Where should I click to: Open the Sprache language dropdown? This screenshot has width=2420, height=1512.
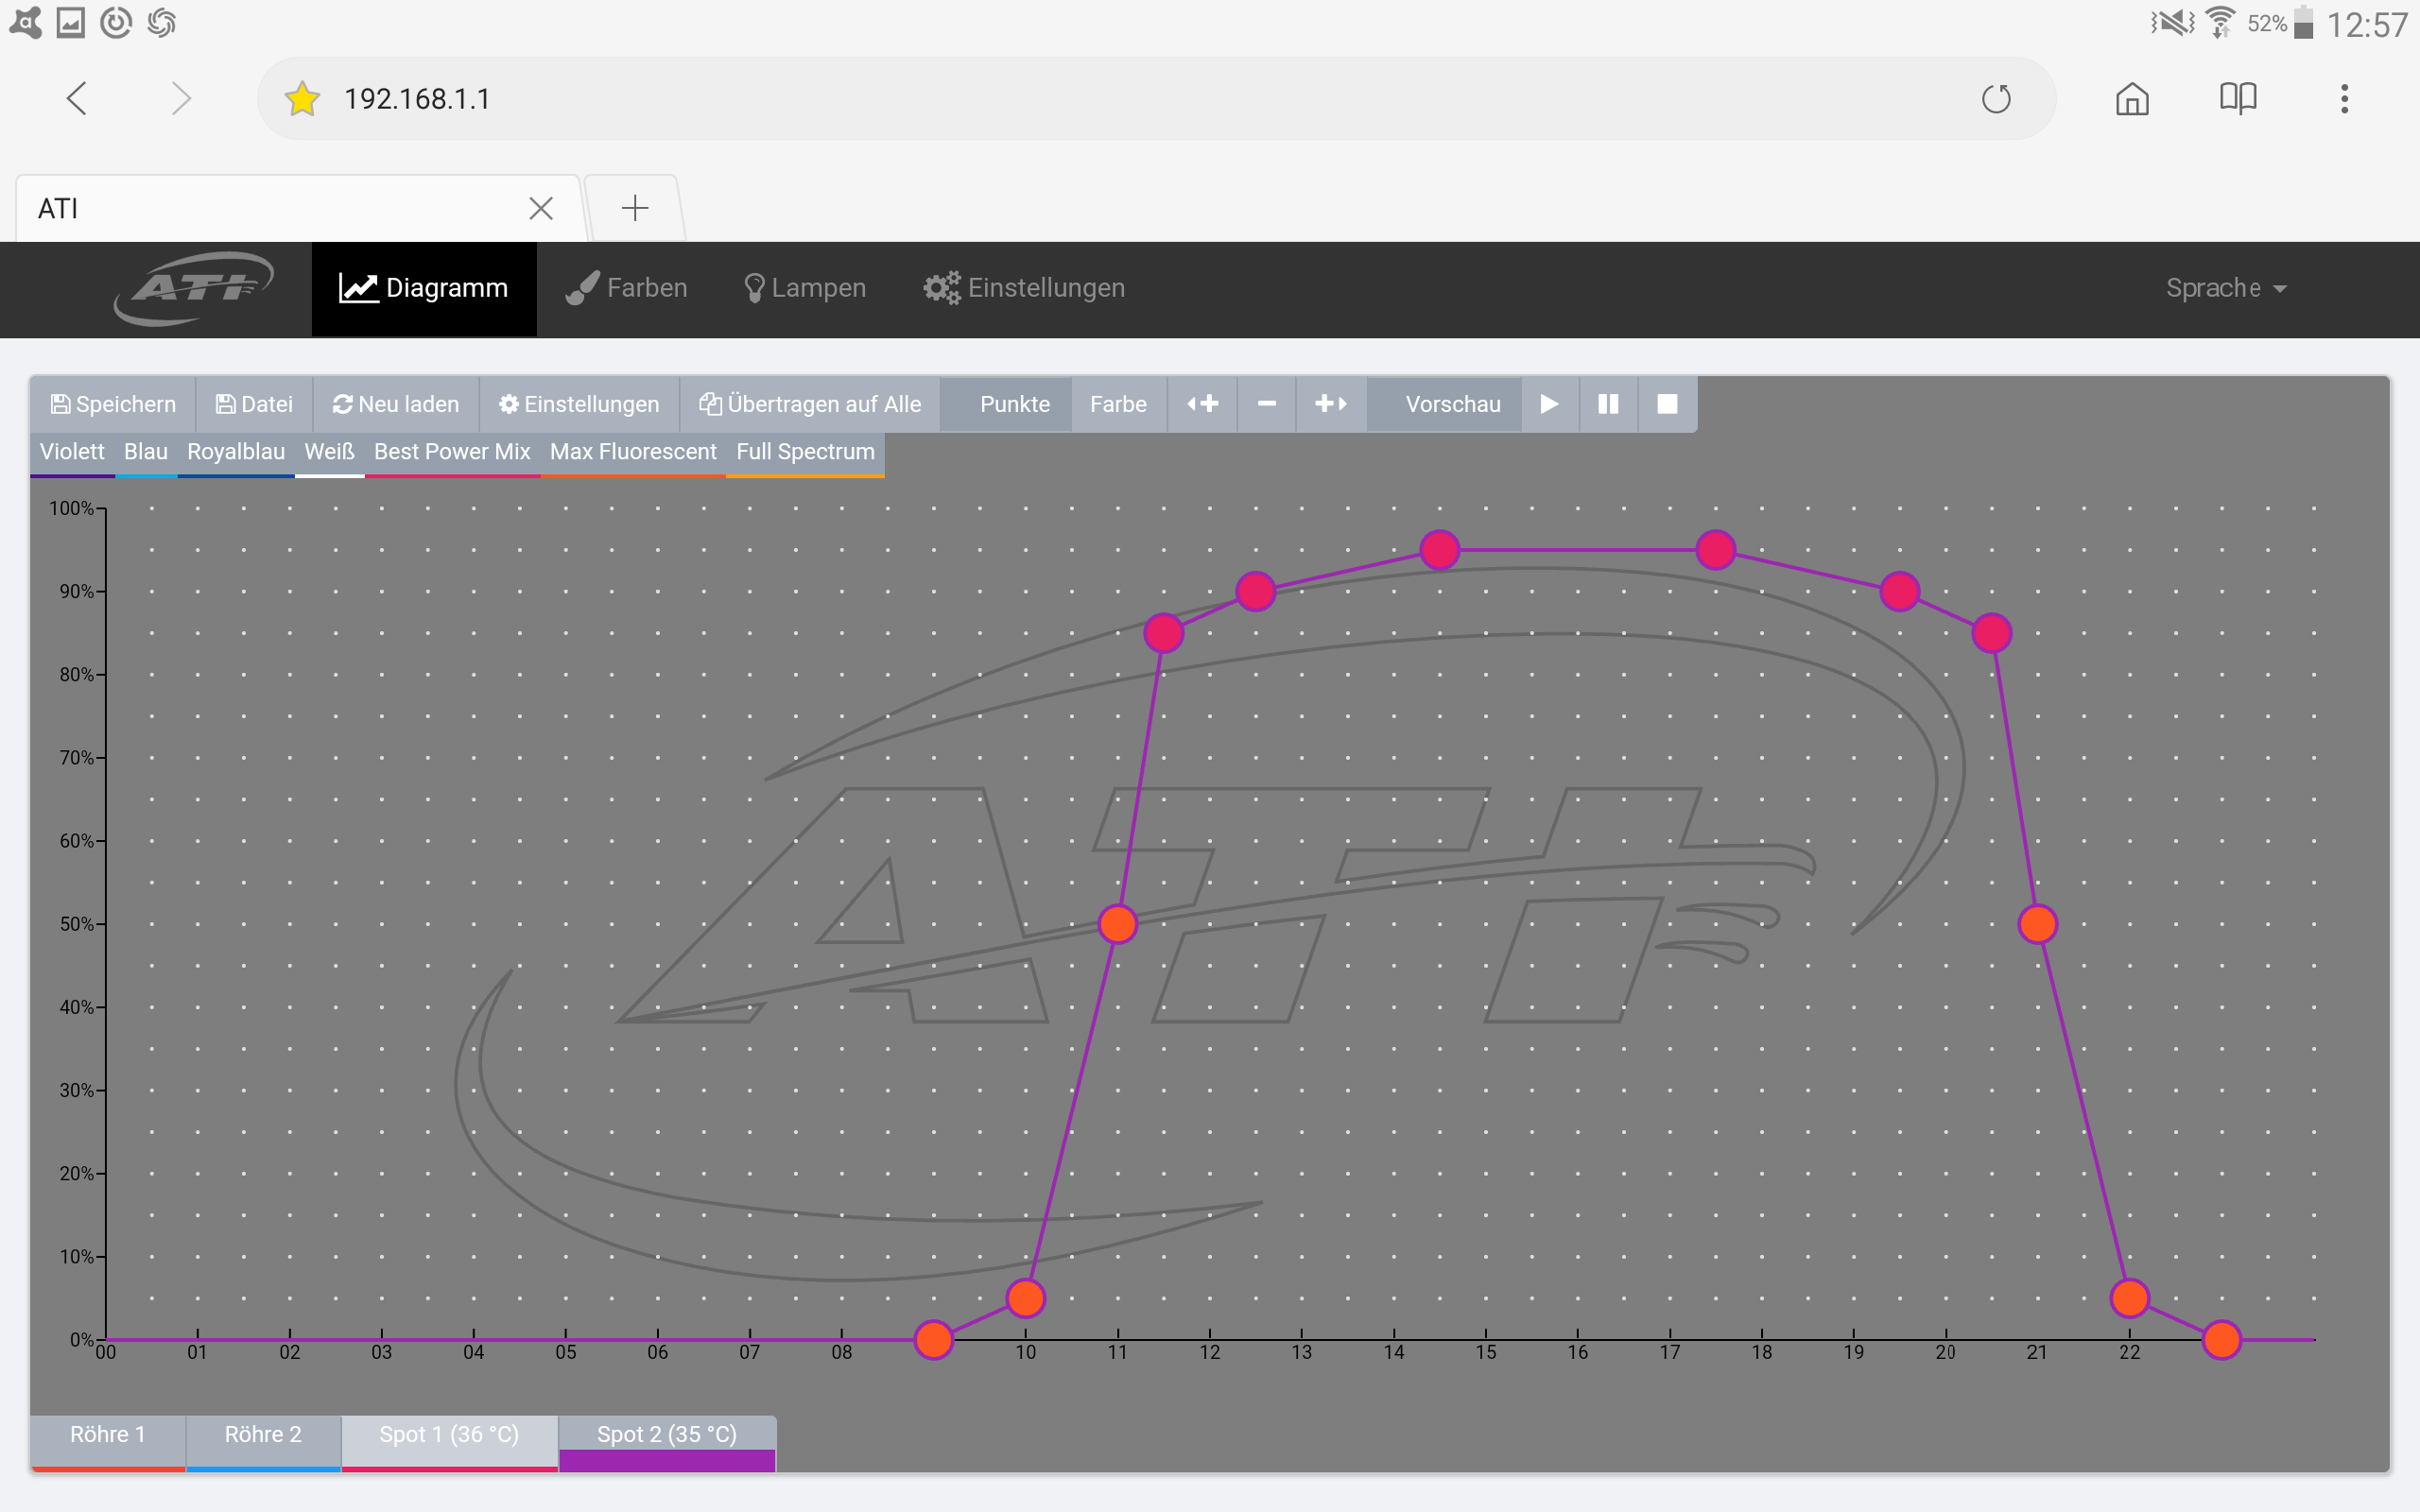pos(2225,288)
